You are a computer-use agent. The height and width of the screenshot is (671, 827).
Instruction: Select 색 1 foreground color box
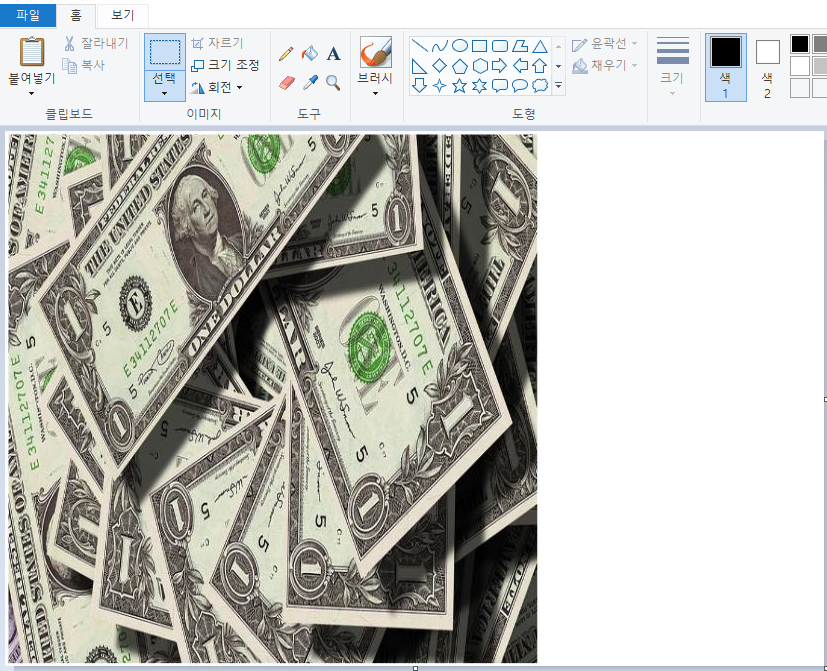(726, 67)
